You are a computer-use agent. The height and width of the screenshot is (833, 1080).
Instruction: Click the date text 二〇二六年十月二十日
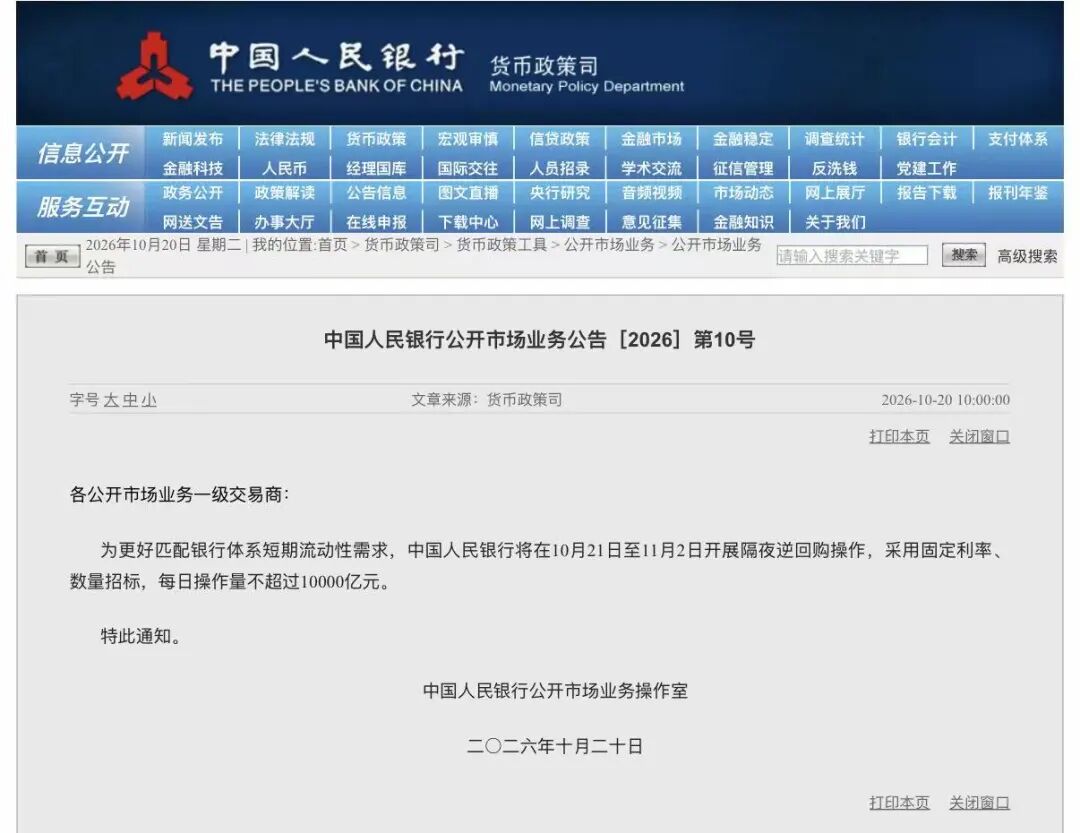(554, 746)
